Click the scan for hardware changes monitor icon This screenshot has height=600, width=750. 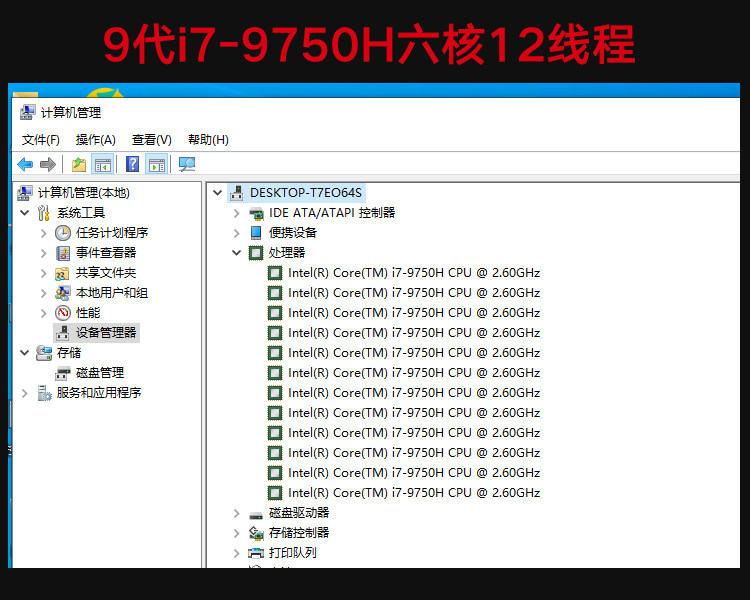(x=187, y=165)
